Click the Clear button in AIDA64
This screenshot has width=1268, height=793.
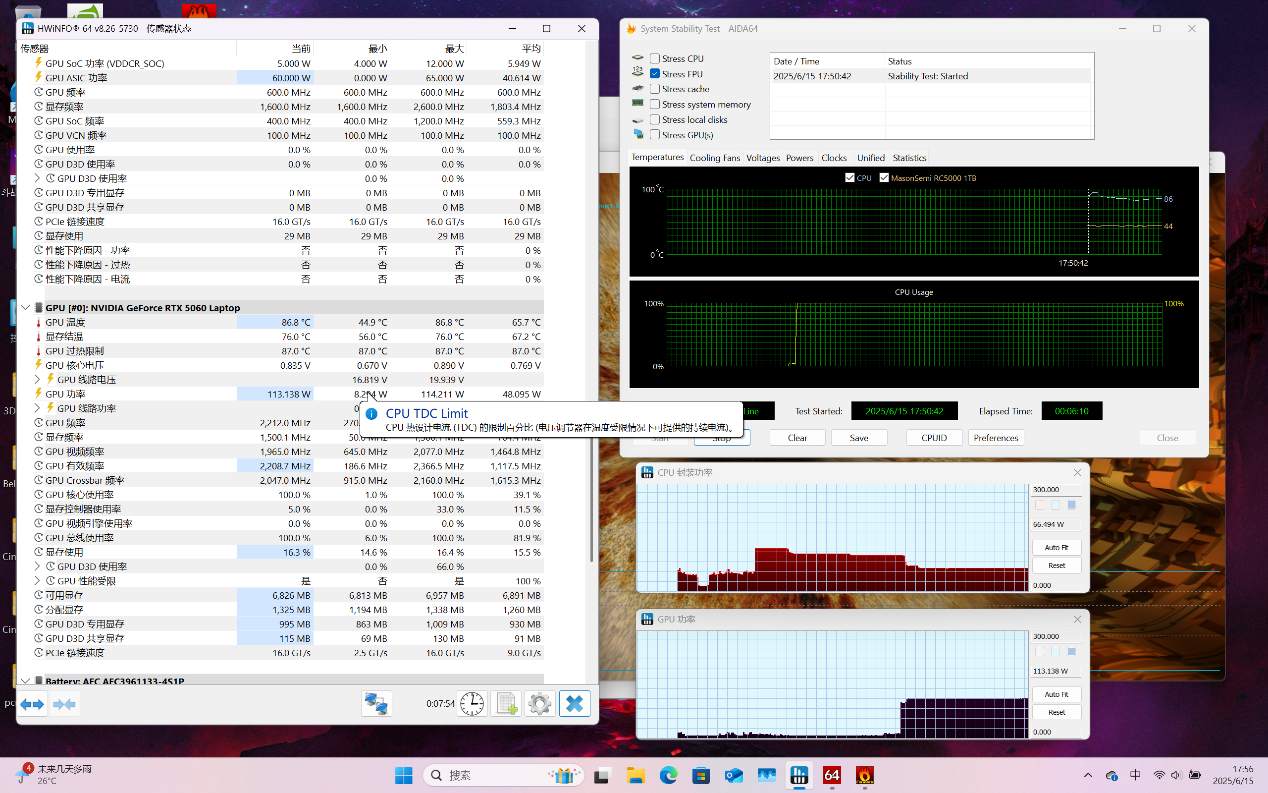[x=798, y=438]
